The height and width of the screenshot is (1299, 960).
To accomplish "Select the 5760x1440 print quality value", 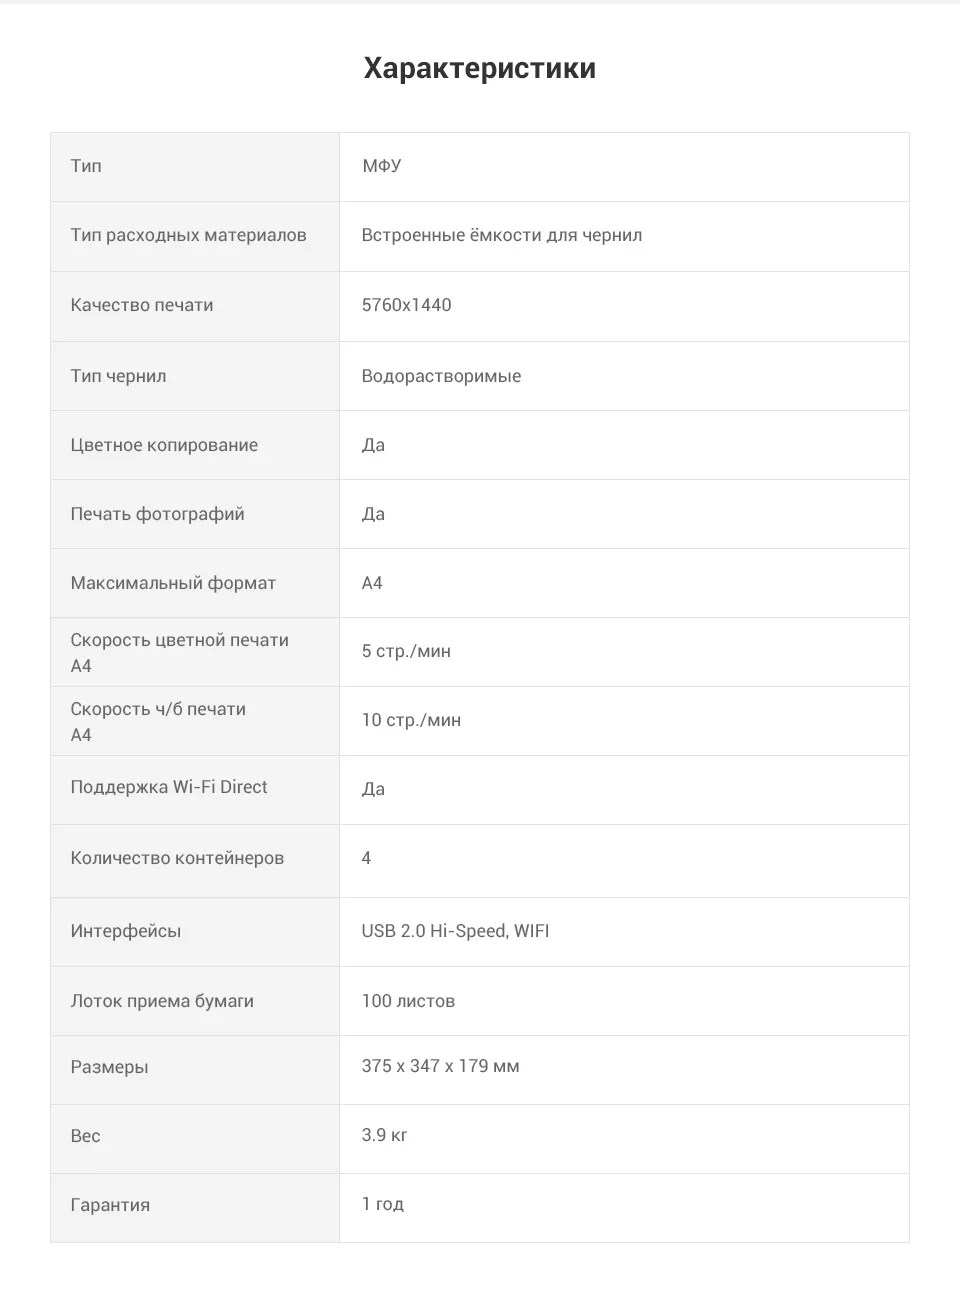I will [406, 305].
